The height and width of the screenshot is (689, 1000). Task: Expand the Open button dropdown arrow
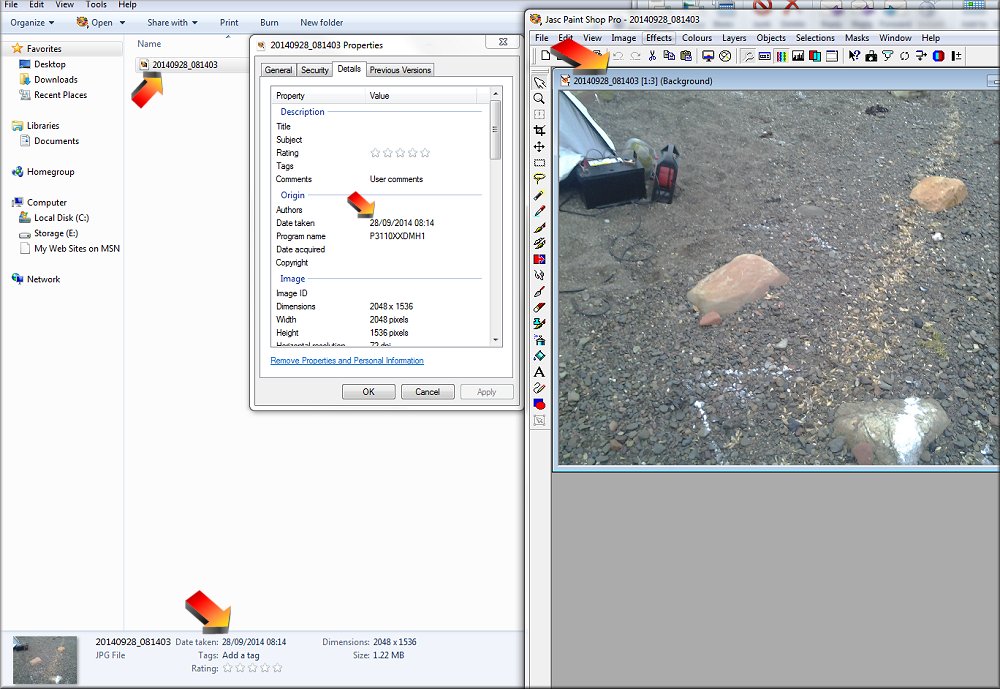click(x=122, y=22)
